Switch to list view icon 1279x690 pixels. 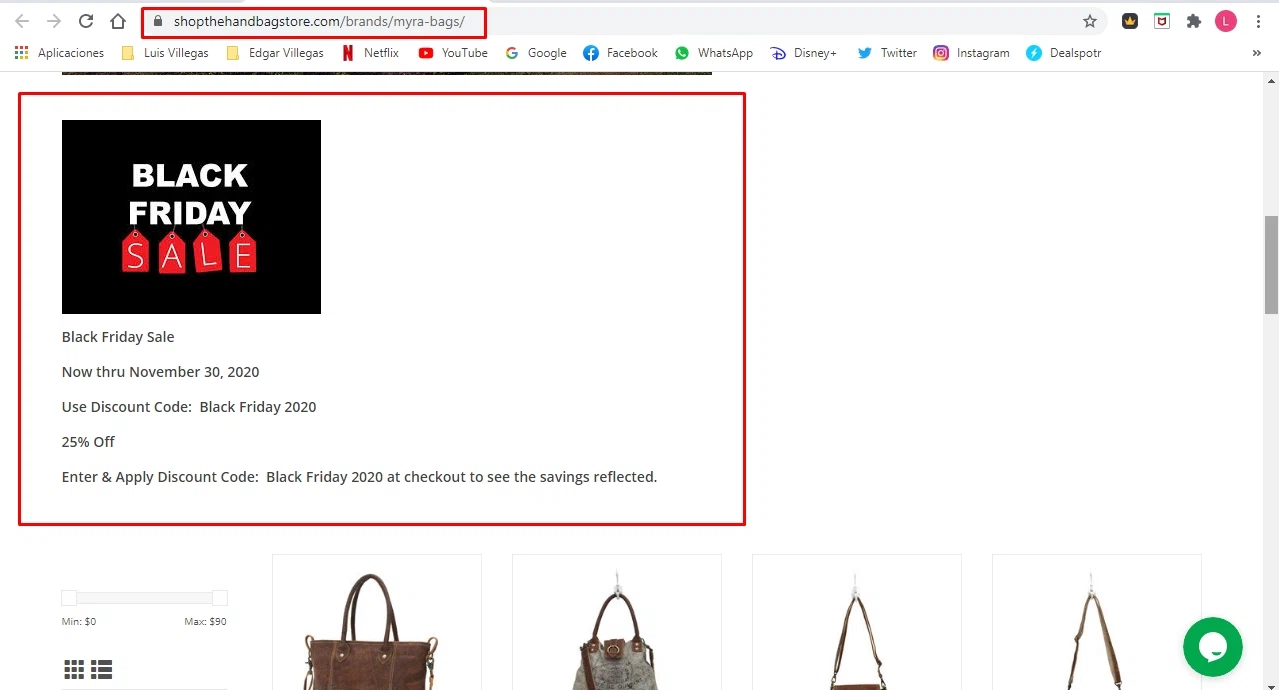pyautogui.click(x=101, y=669)
